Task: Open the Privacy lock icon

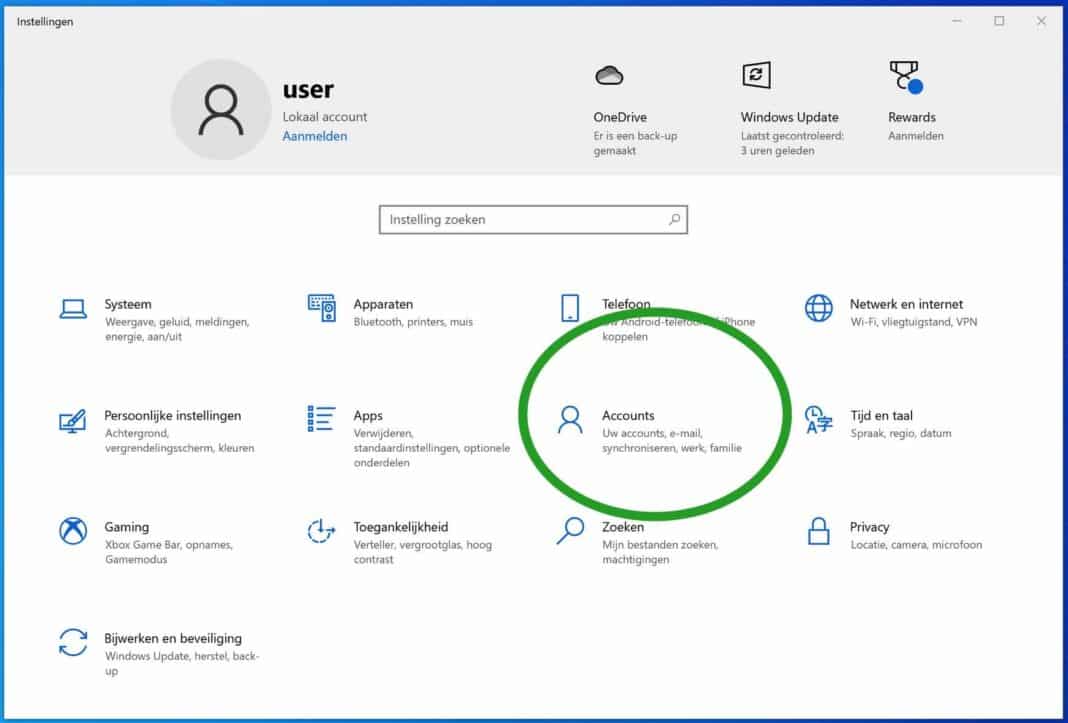Action: coord(819,531)
